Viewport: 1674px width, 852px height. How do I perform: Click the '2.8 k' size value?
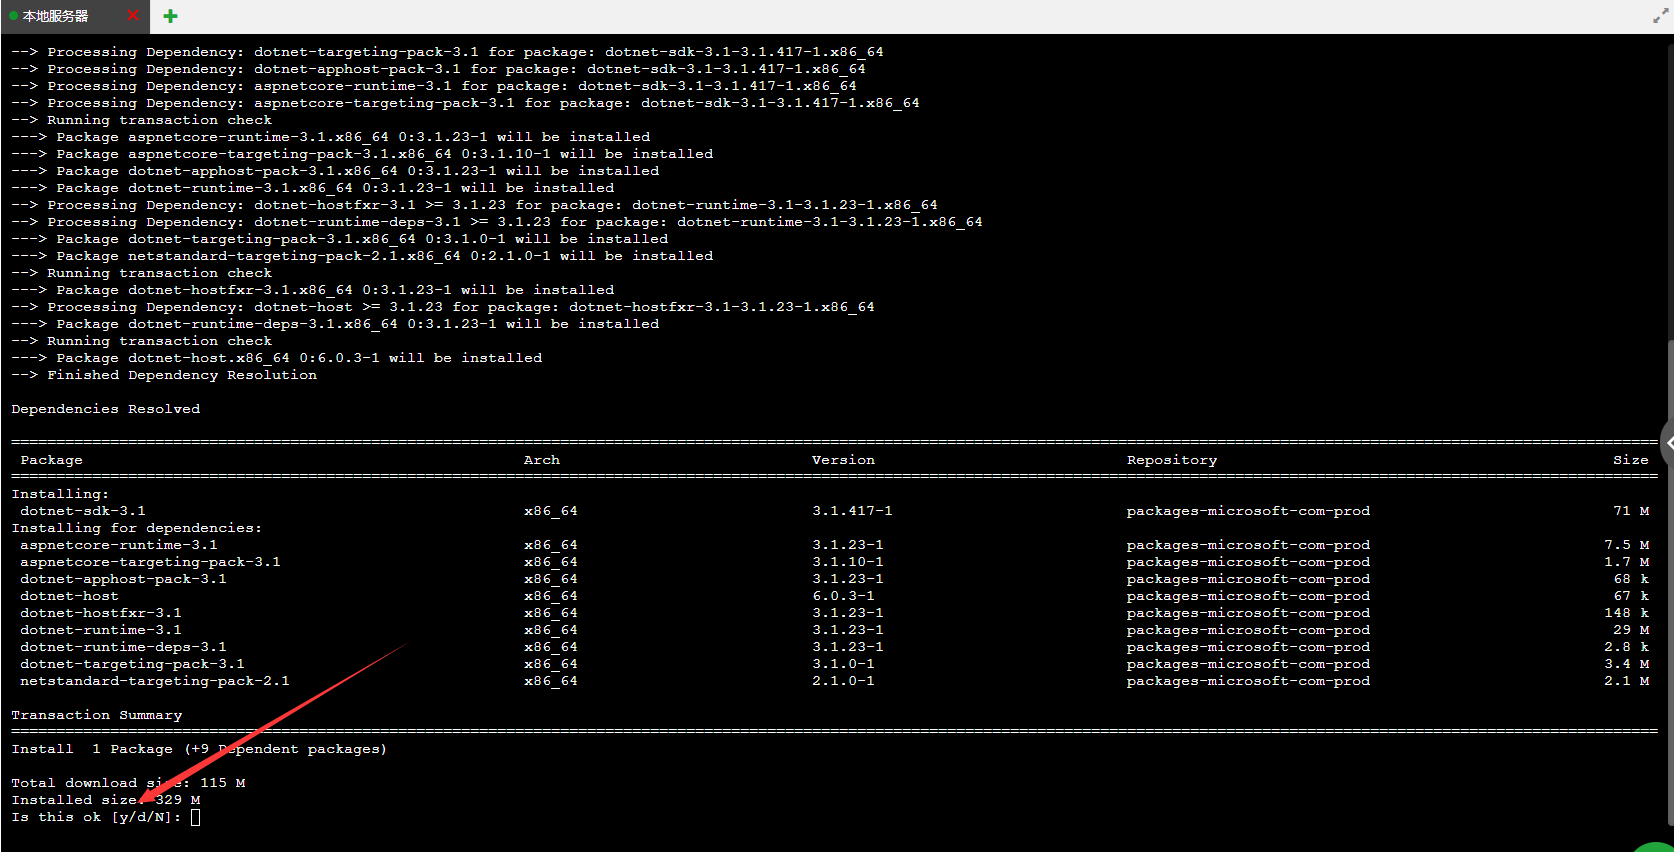pos(1627,647)
